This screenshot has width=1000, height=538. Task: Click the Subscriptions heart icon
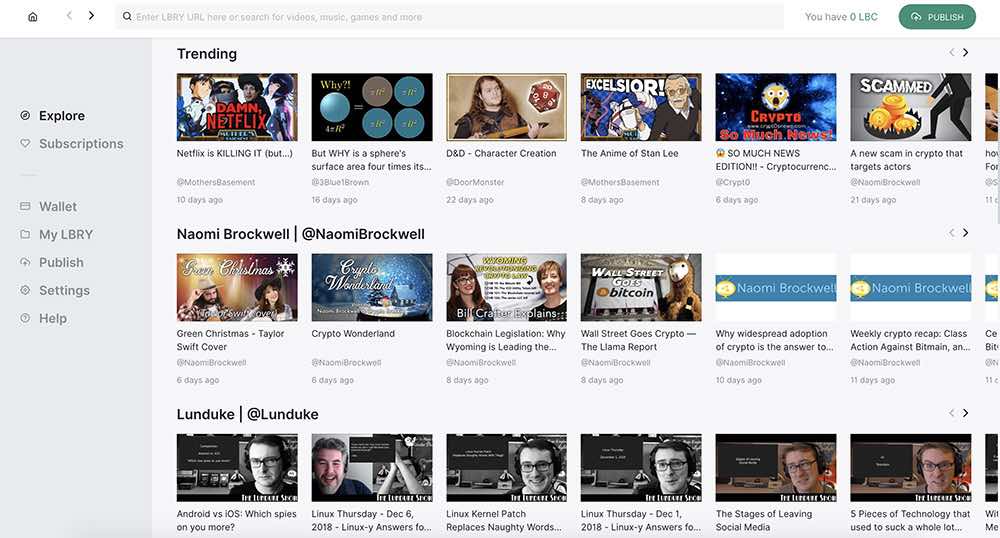click(25, 143)
